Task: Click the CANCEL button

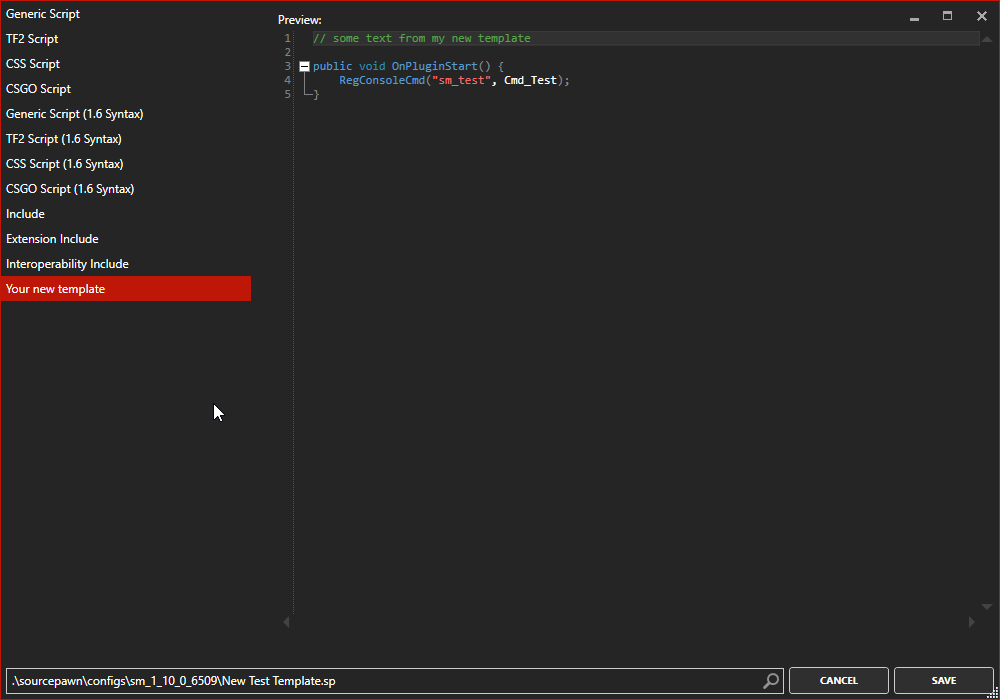Action: click(839, 681)
